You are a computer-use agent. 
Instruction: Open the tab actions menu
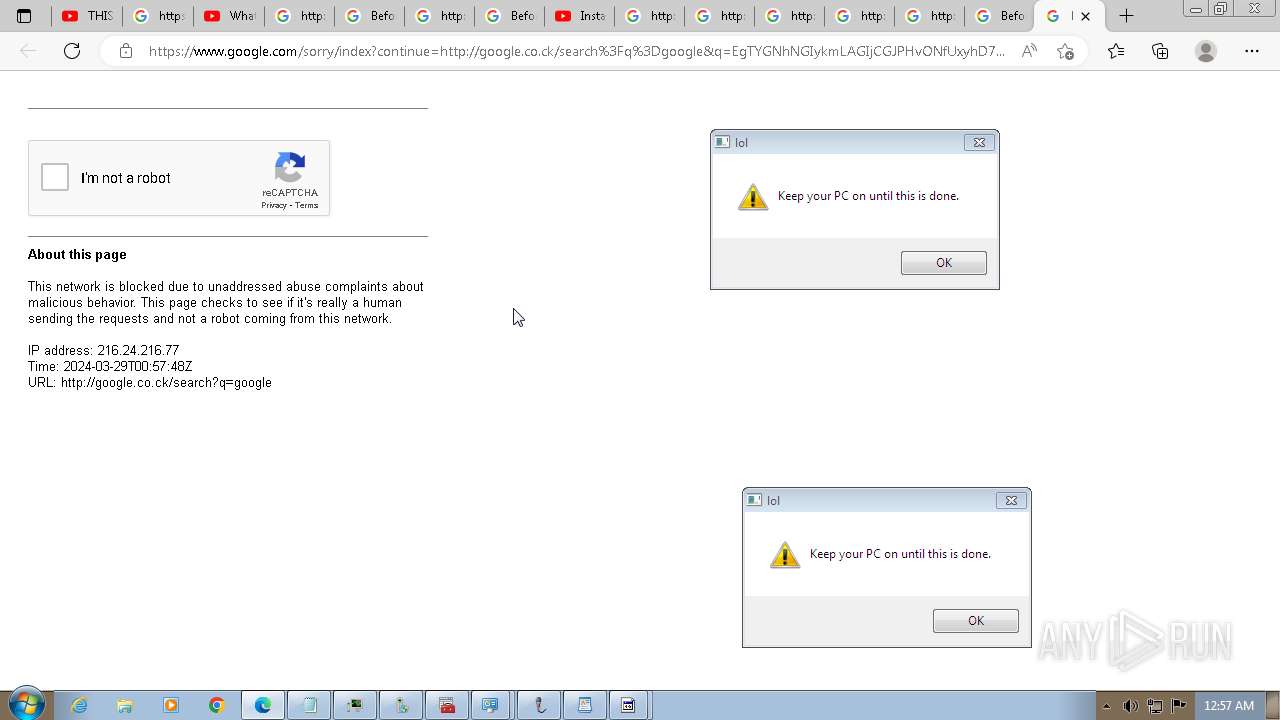click(x=24, y=16)
